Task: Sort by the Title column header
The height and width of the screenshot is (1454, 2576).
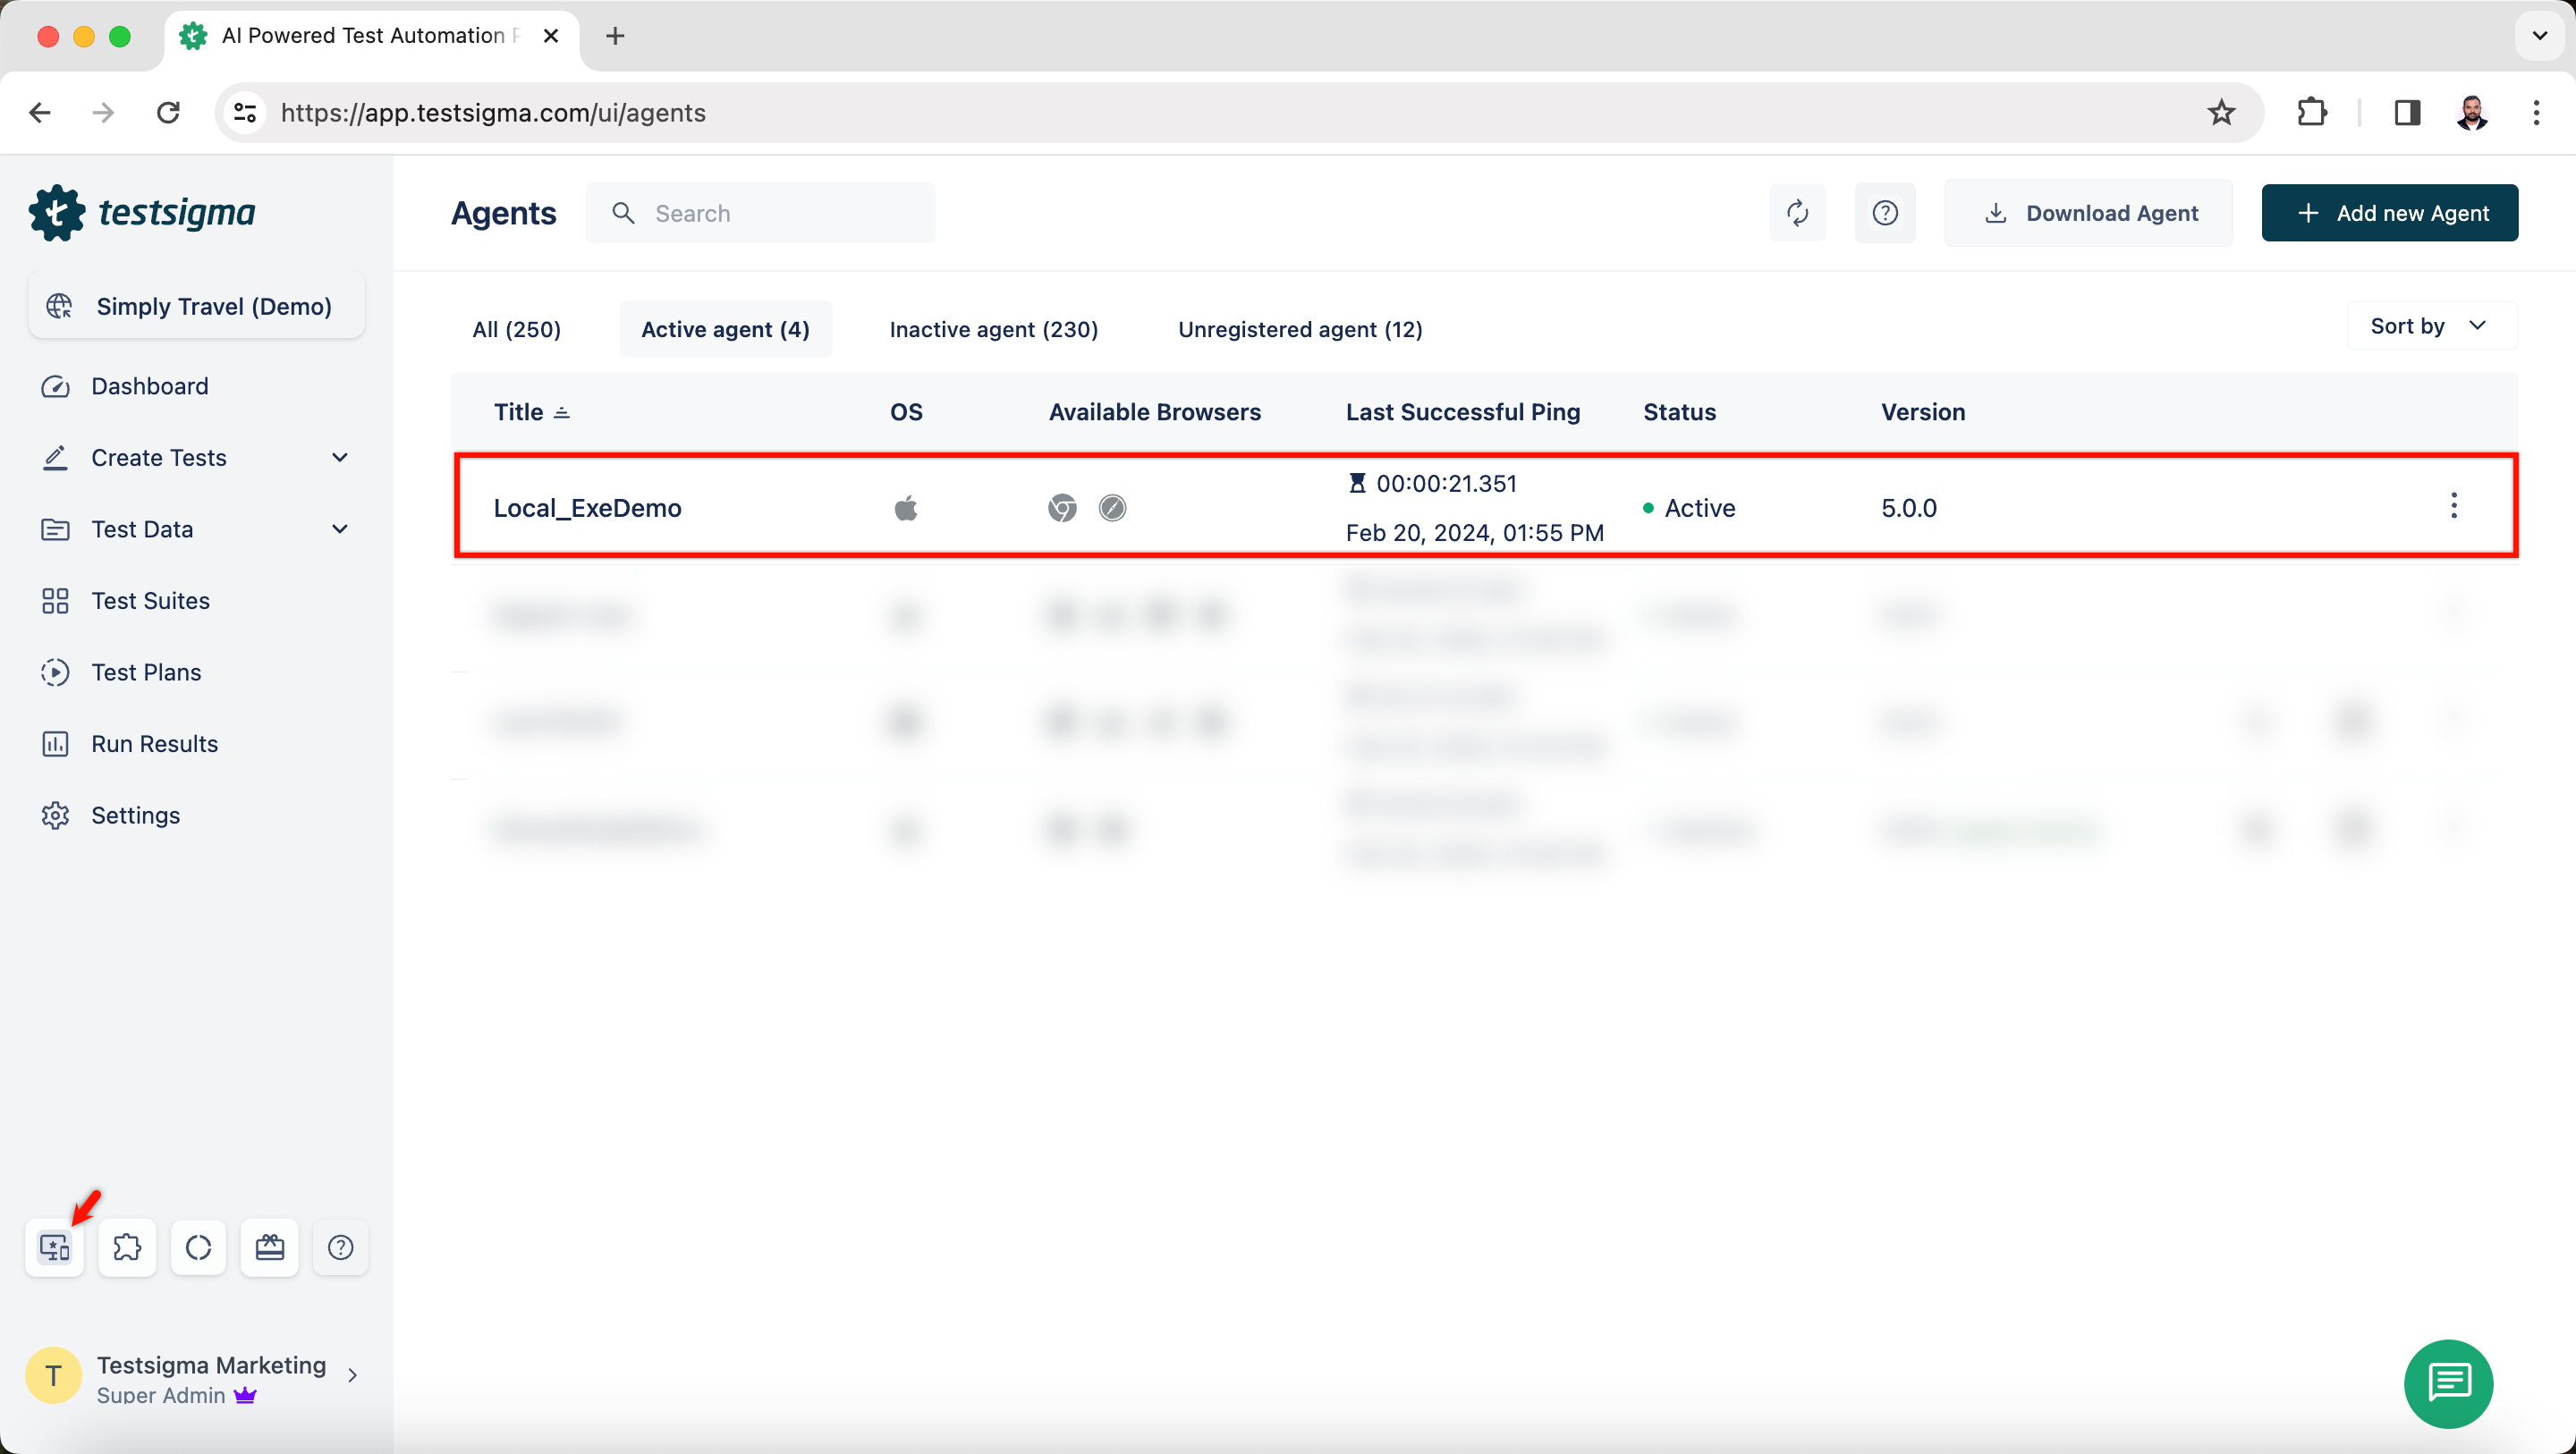Action: tap(531, 412)
